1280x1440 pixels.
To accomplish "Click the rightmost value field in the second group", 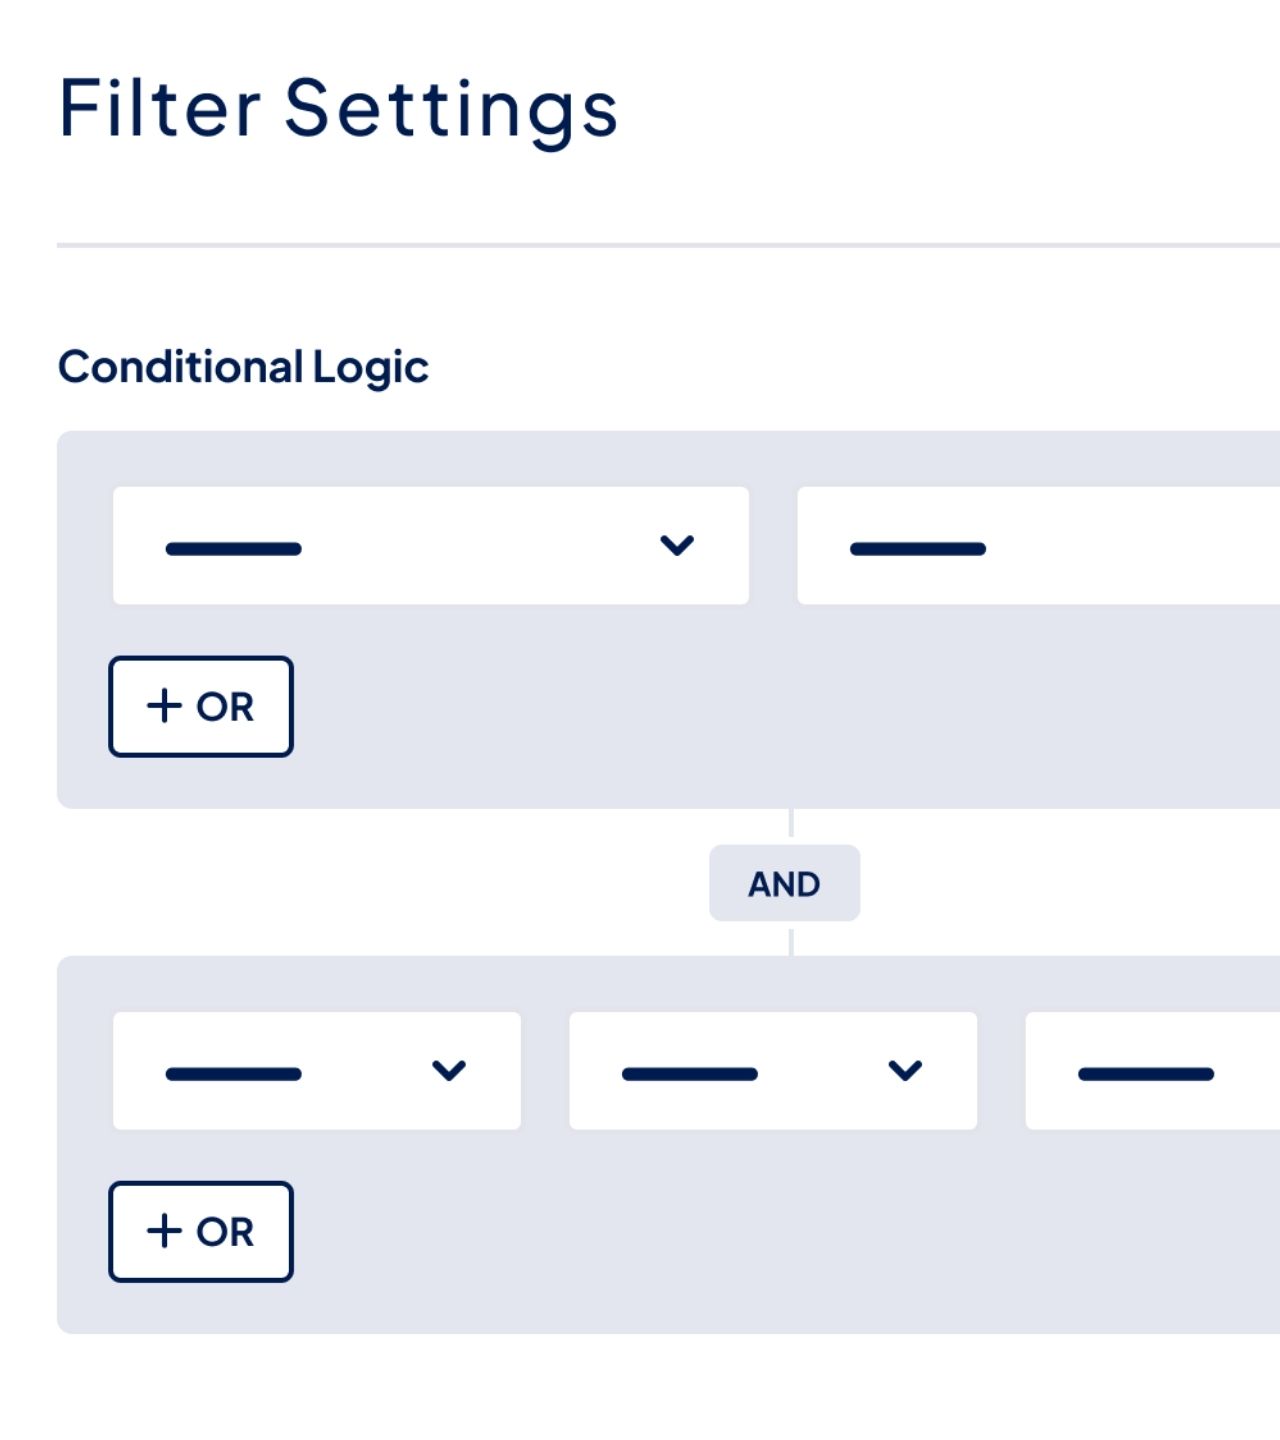I will [1150, 1069].
